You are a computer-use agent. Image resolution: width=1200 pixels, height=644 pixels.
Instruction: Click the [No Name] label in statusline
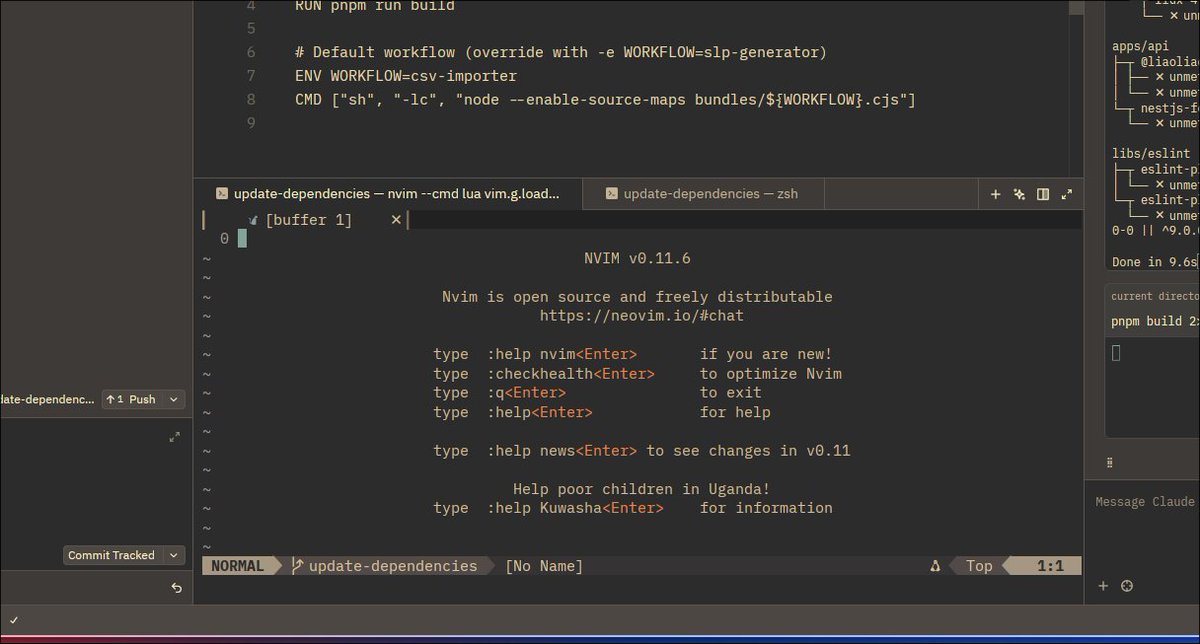pyautogui.click(x=544, y=566)
